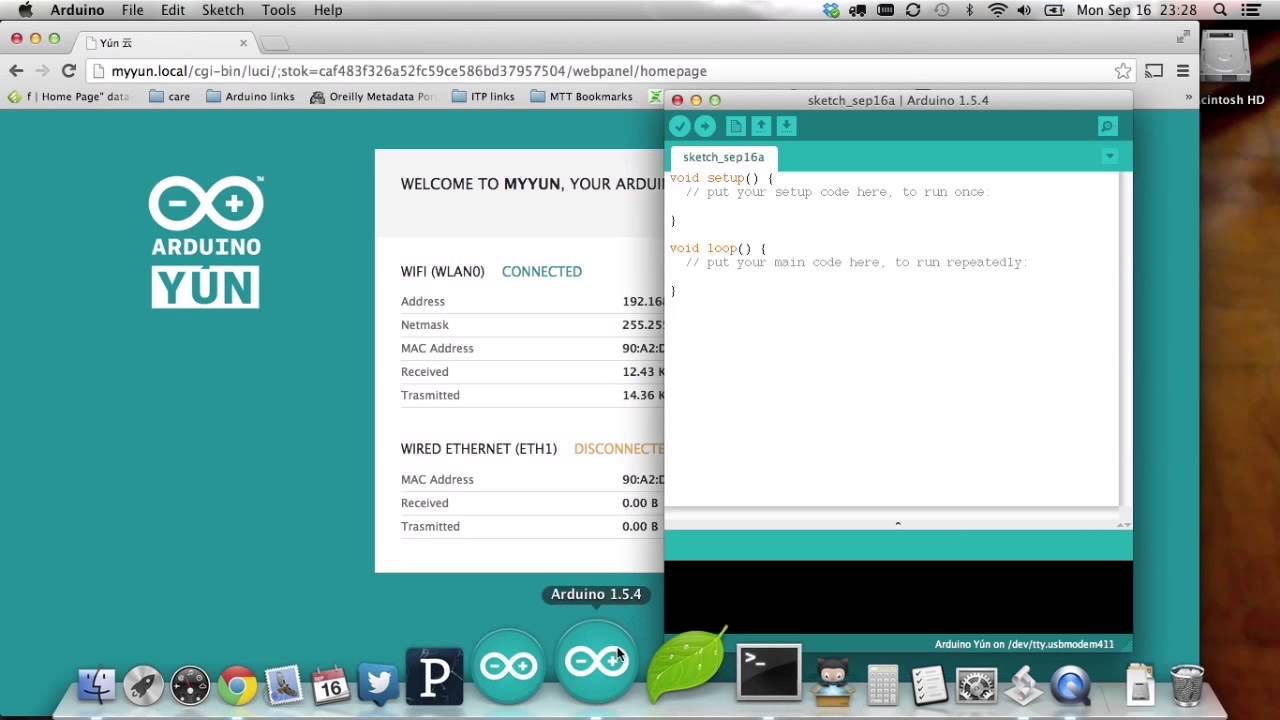Click the date and time in menu bar
The height and width of the screenshot is (720, 1280).
pyautogui.click(x=1137, y=10)
